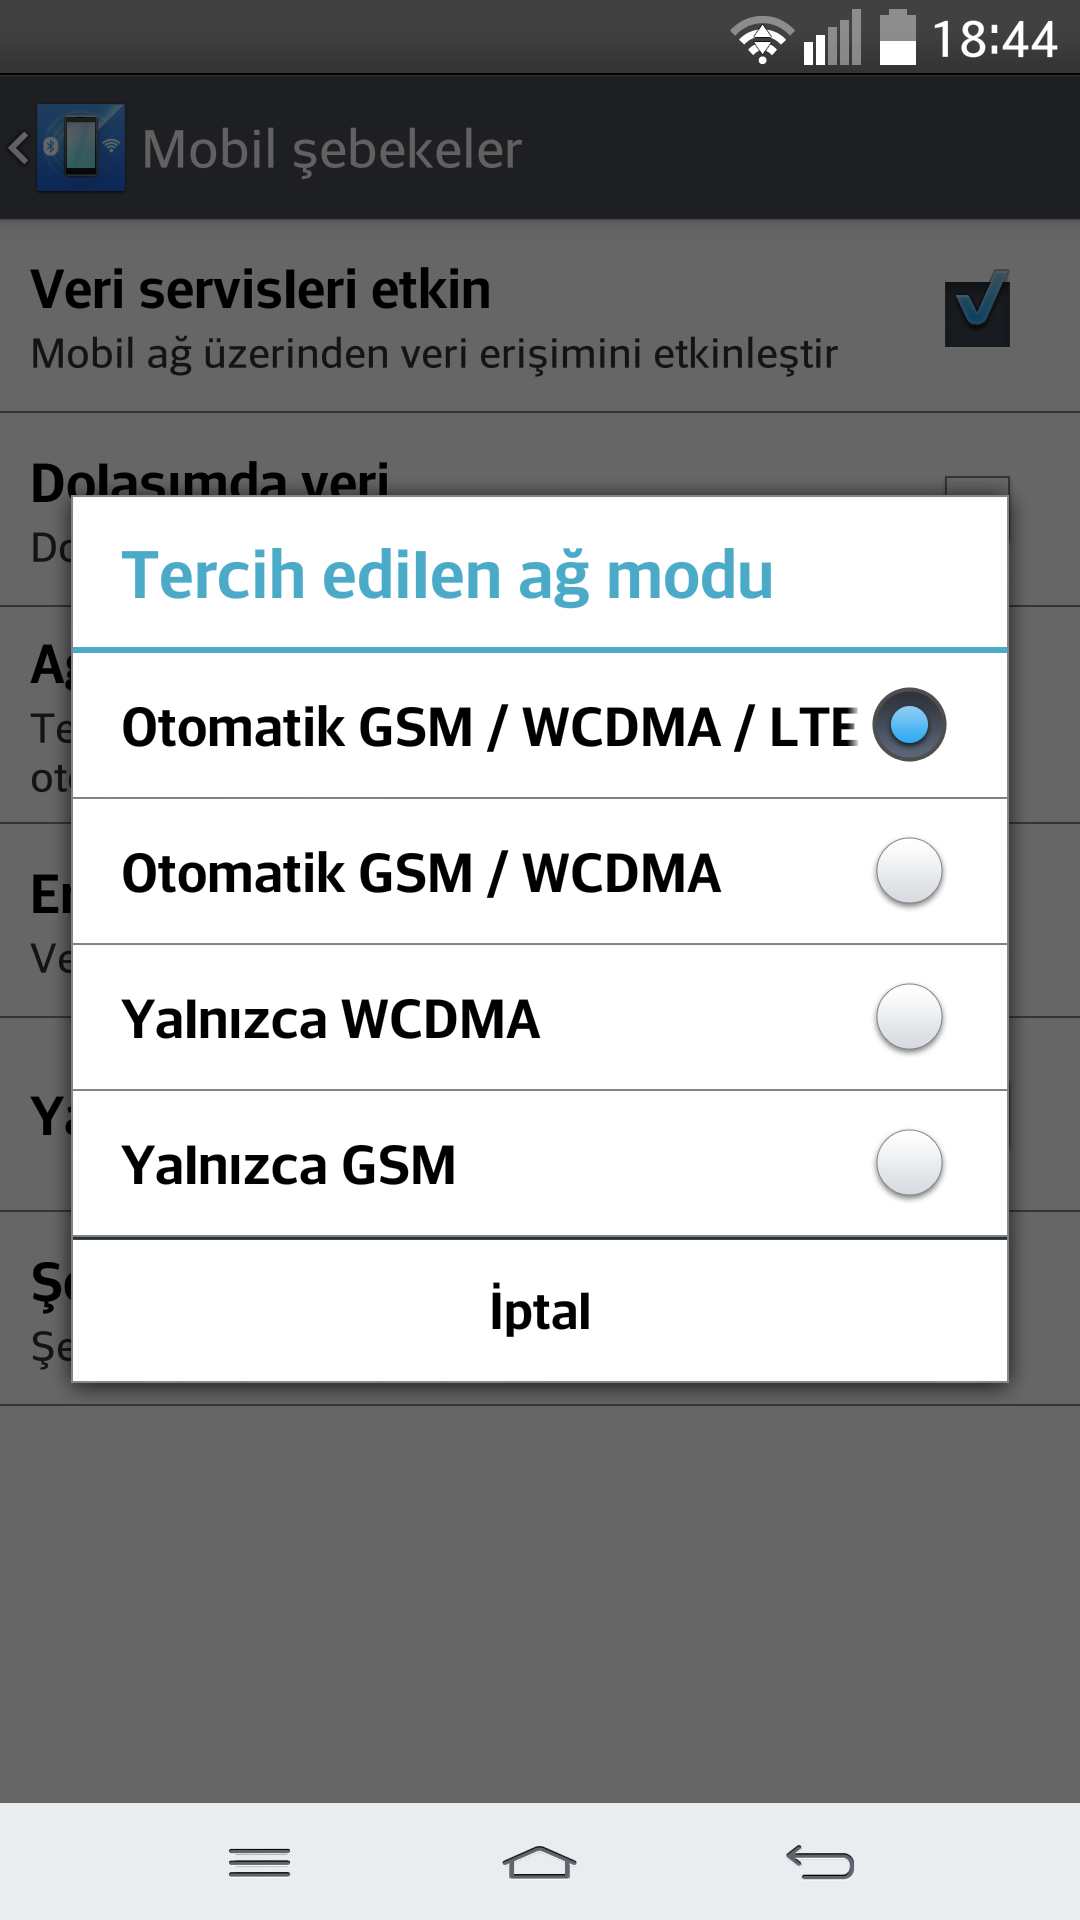Tap the cellular signal bars icon
Screen dimensions: 1080x1920
click(832, 38)
